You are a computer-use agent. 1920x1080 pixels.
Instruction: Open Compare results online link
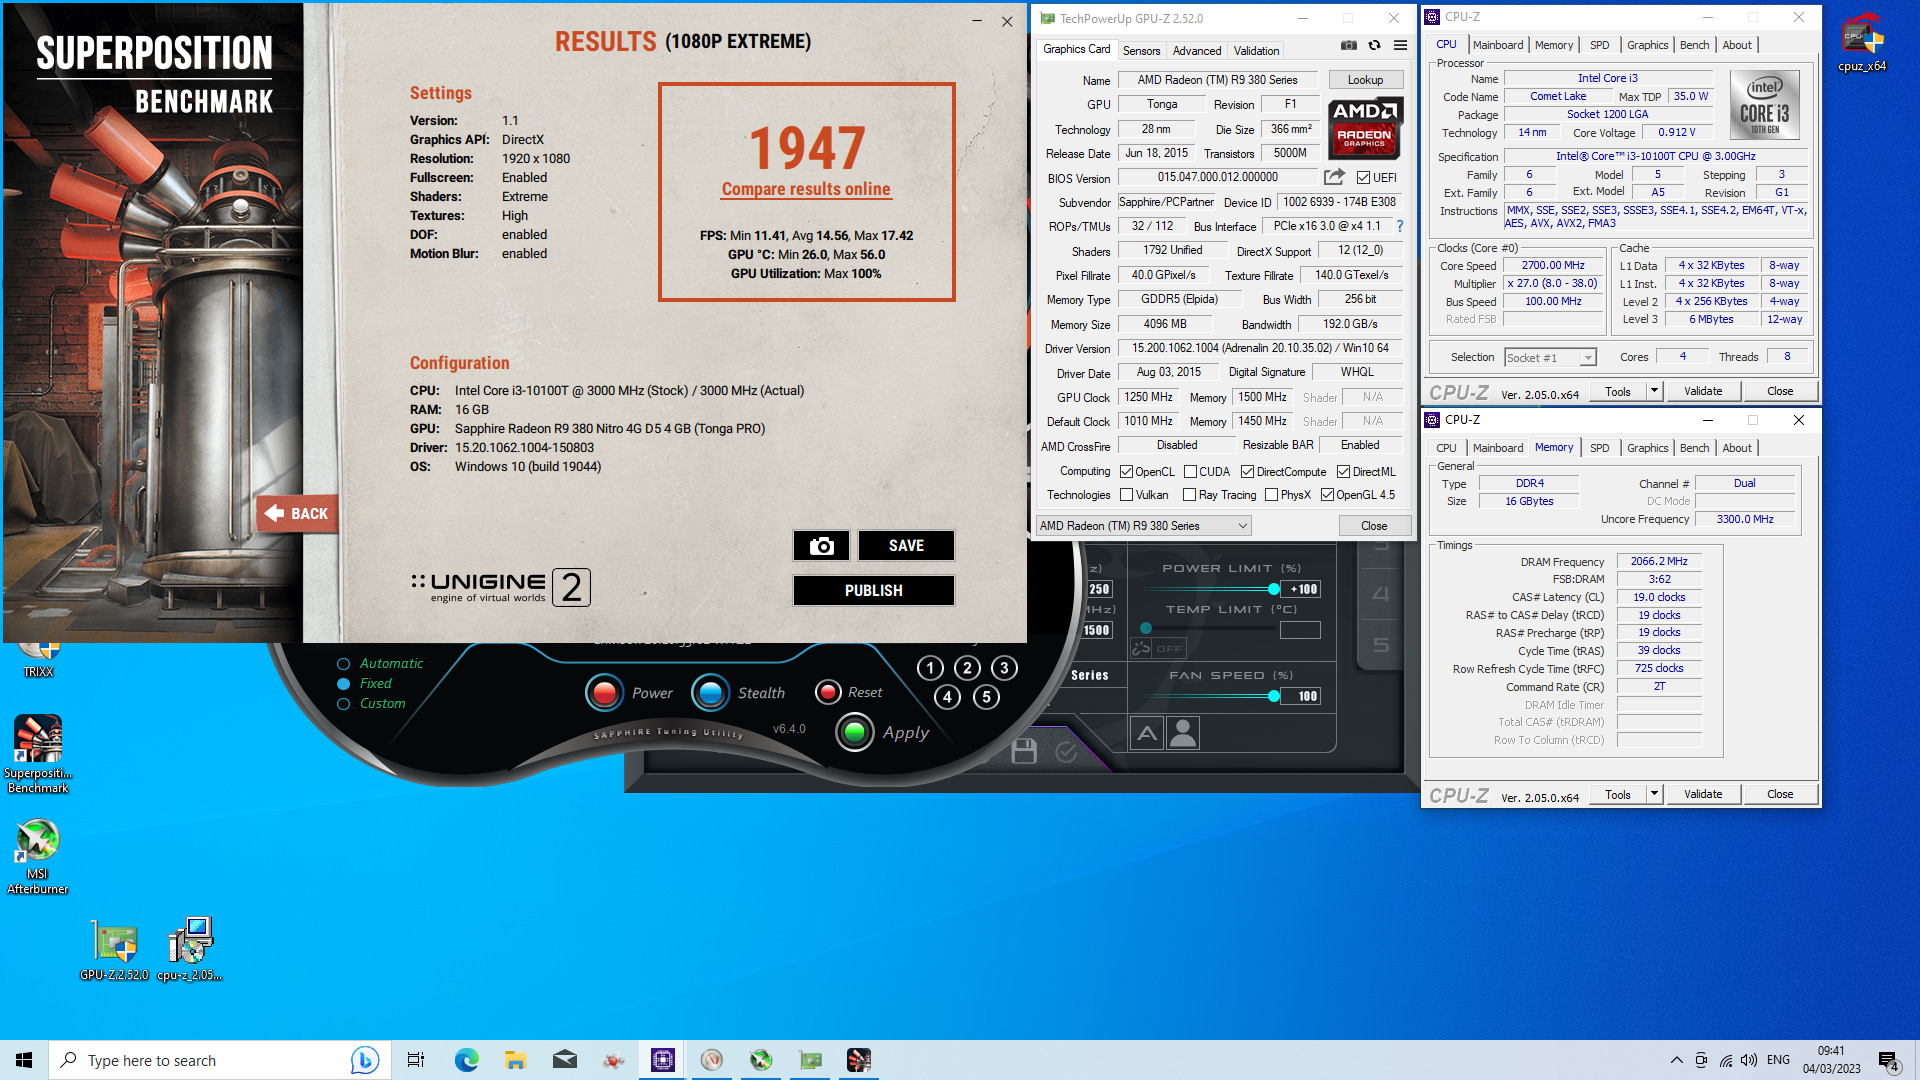[806, 189]
